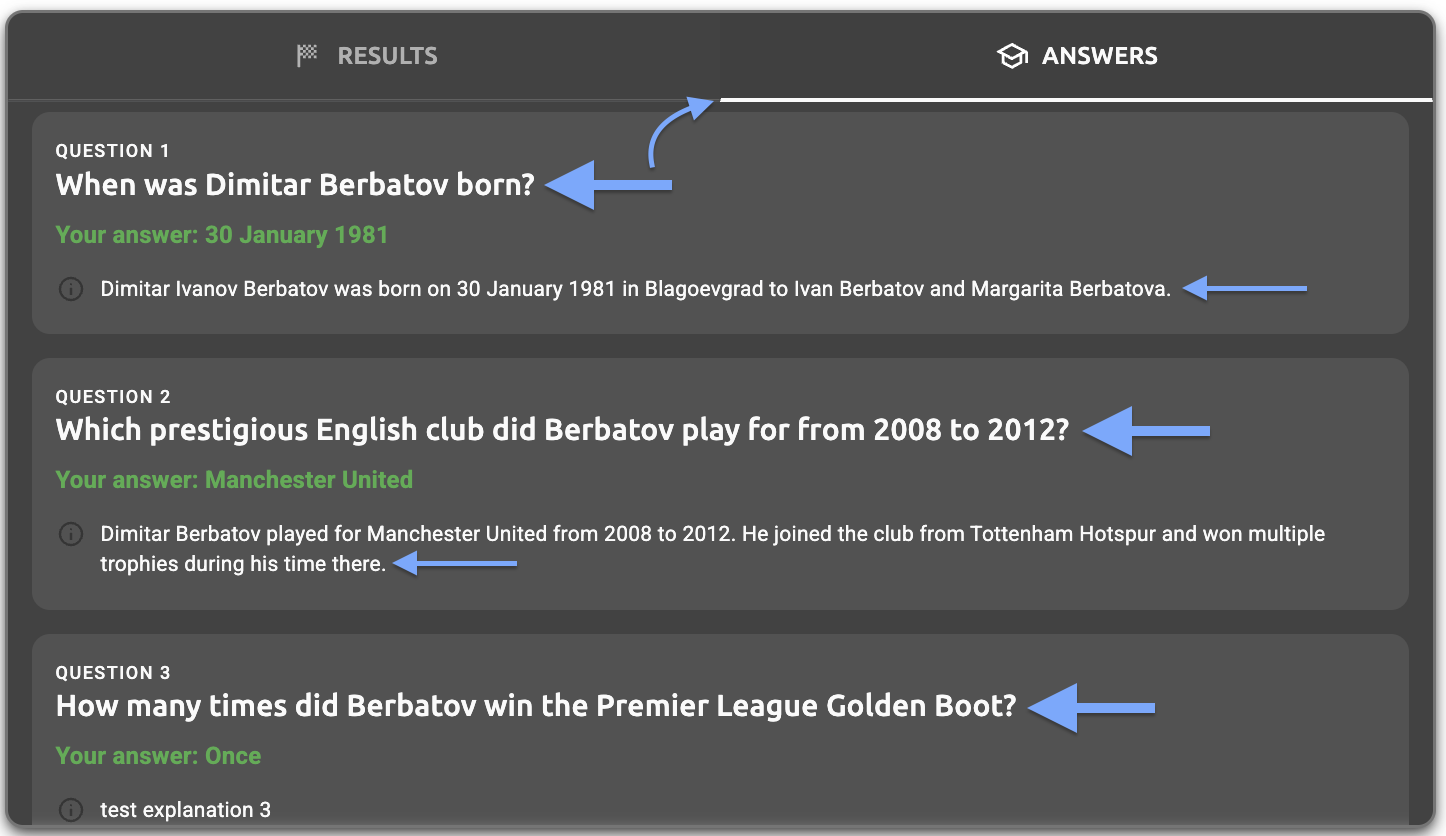Switch to the Results tab
The width and height of the screenshot is (1446, 836).
367,56
